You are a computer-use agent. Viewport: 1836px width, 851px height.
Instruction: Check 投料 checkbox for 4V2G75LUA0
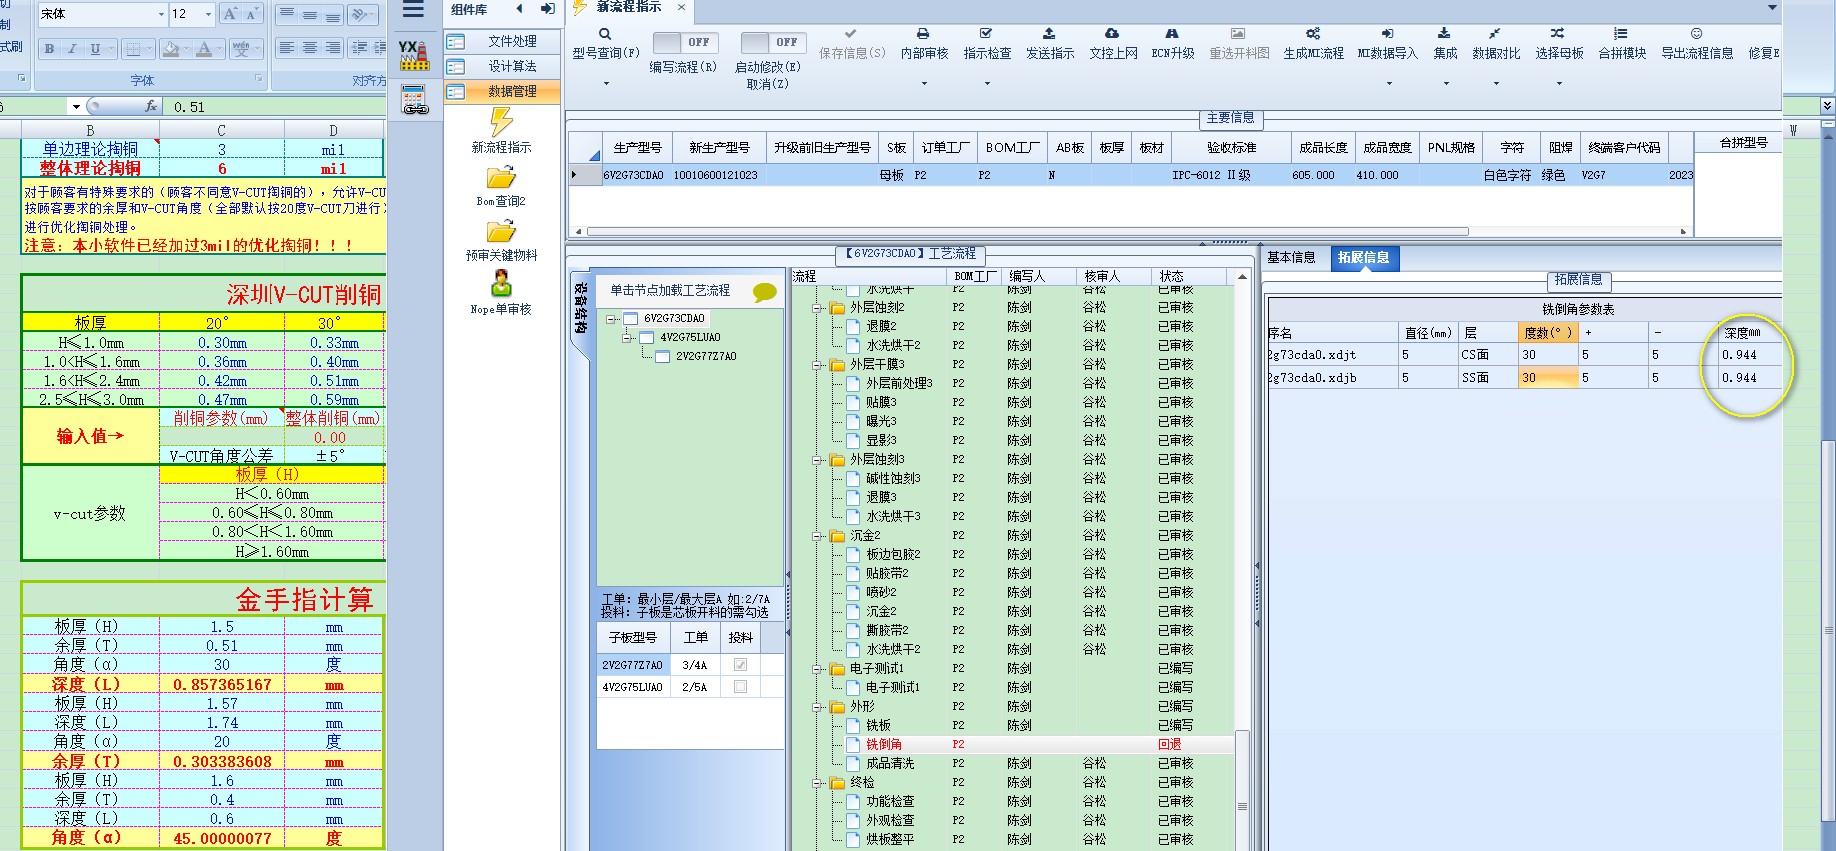click(x=740, y=687)
